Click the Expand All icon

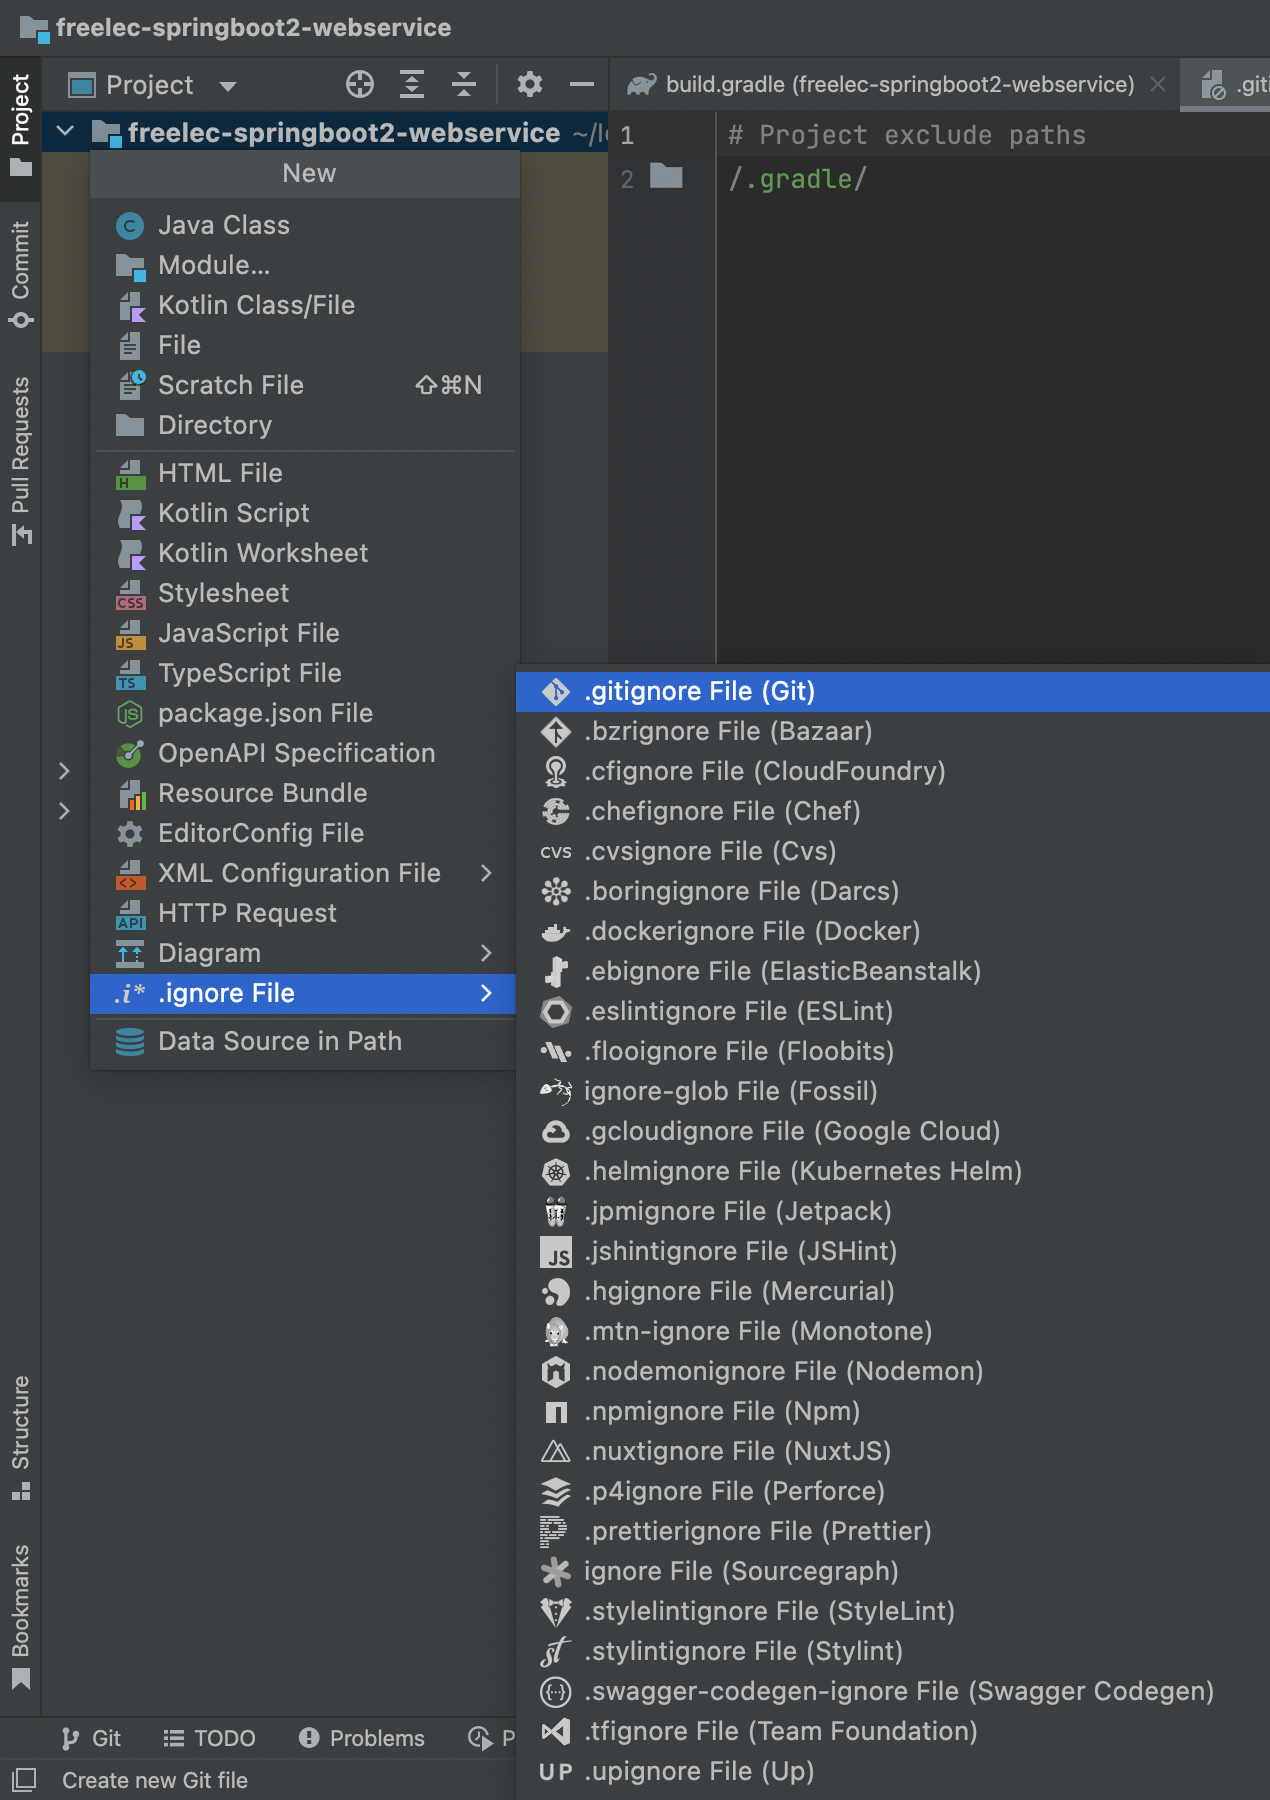(x=412, y=85)
